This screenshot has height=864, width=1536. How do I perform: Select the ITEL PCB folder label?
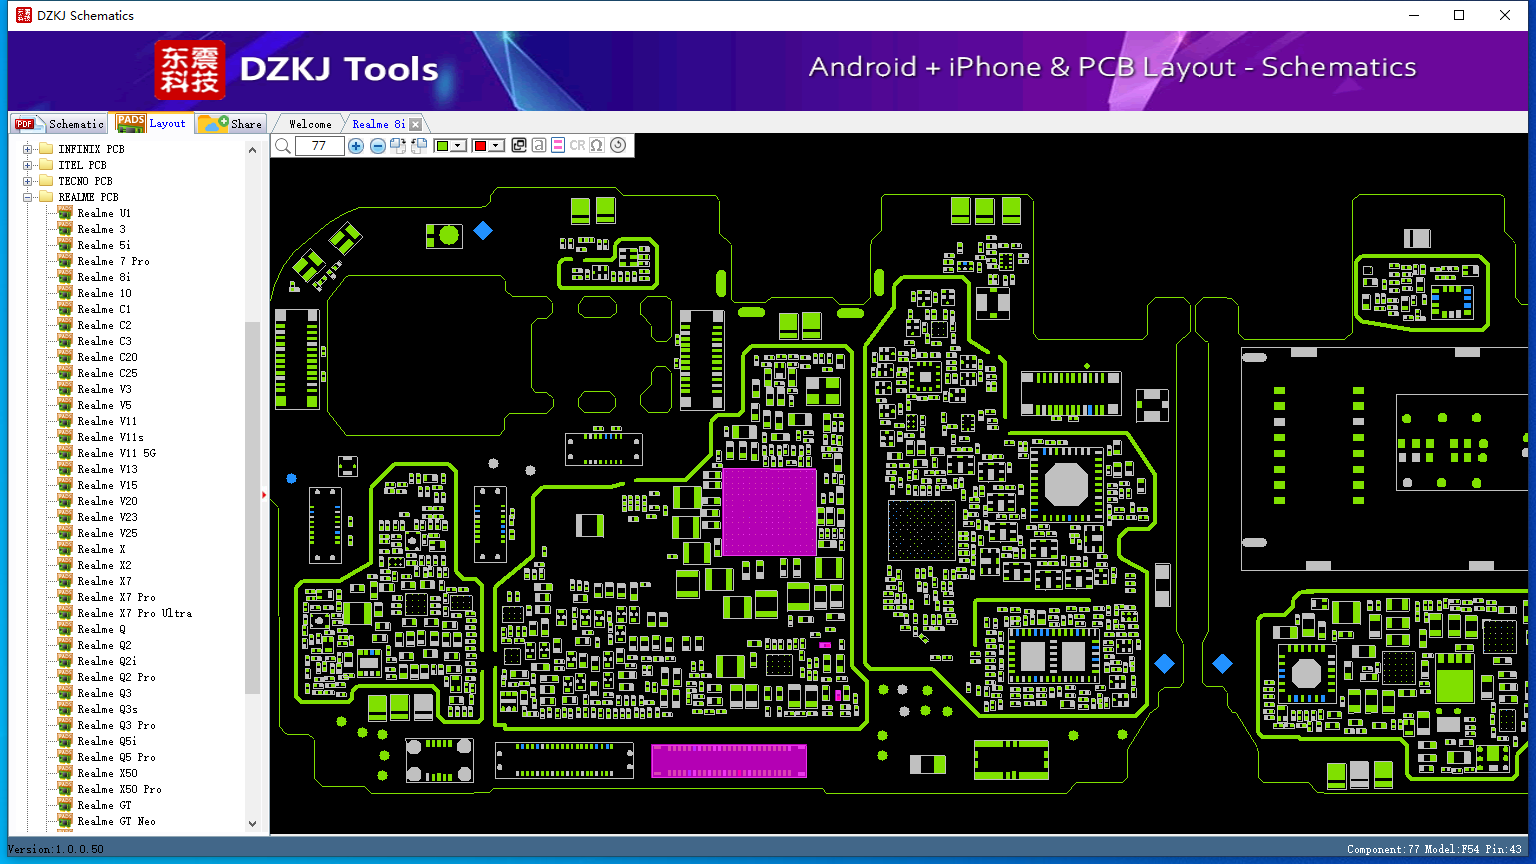(82, 165)
